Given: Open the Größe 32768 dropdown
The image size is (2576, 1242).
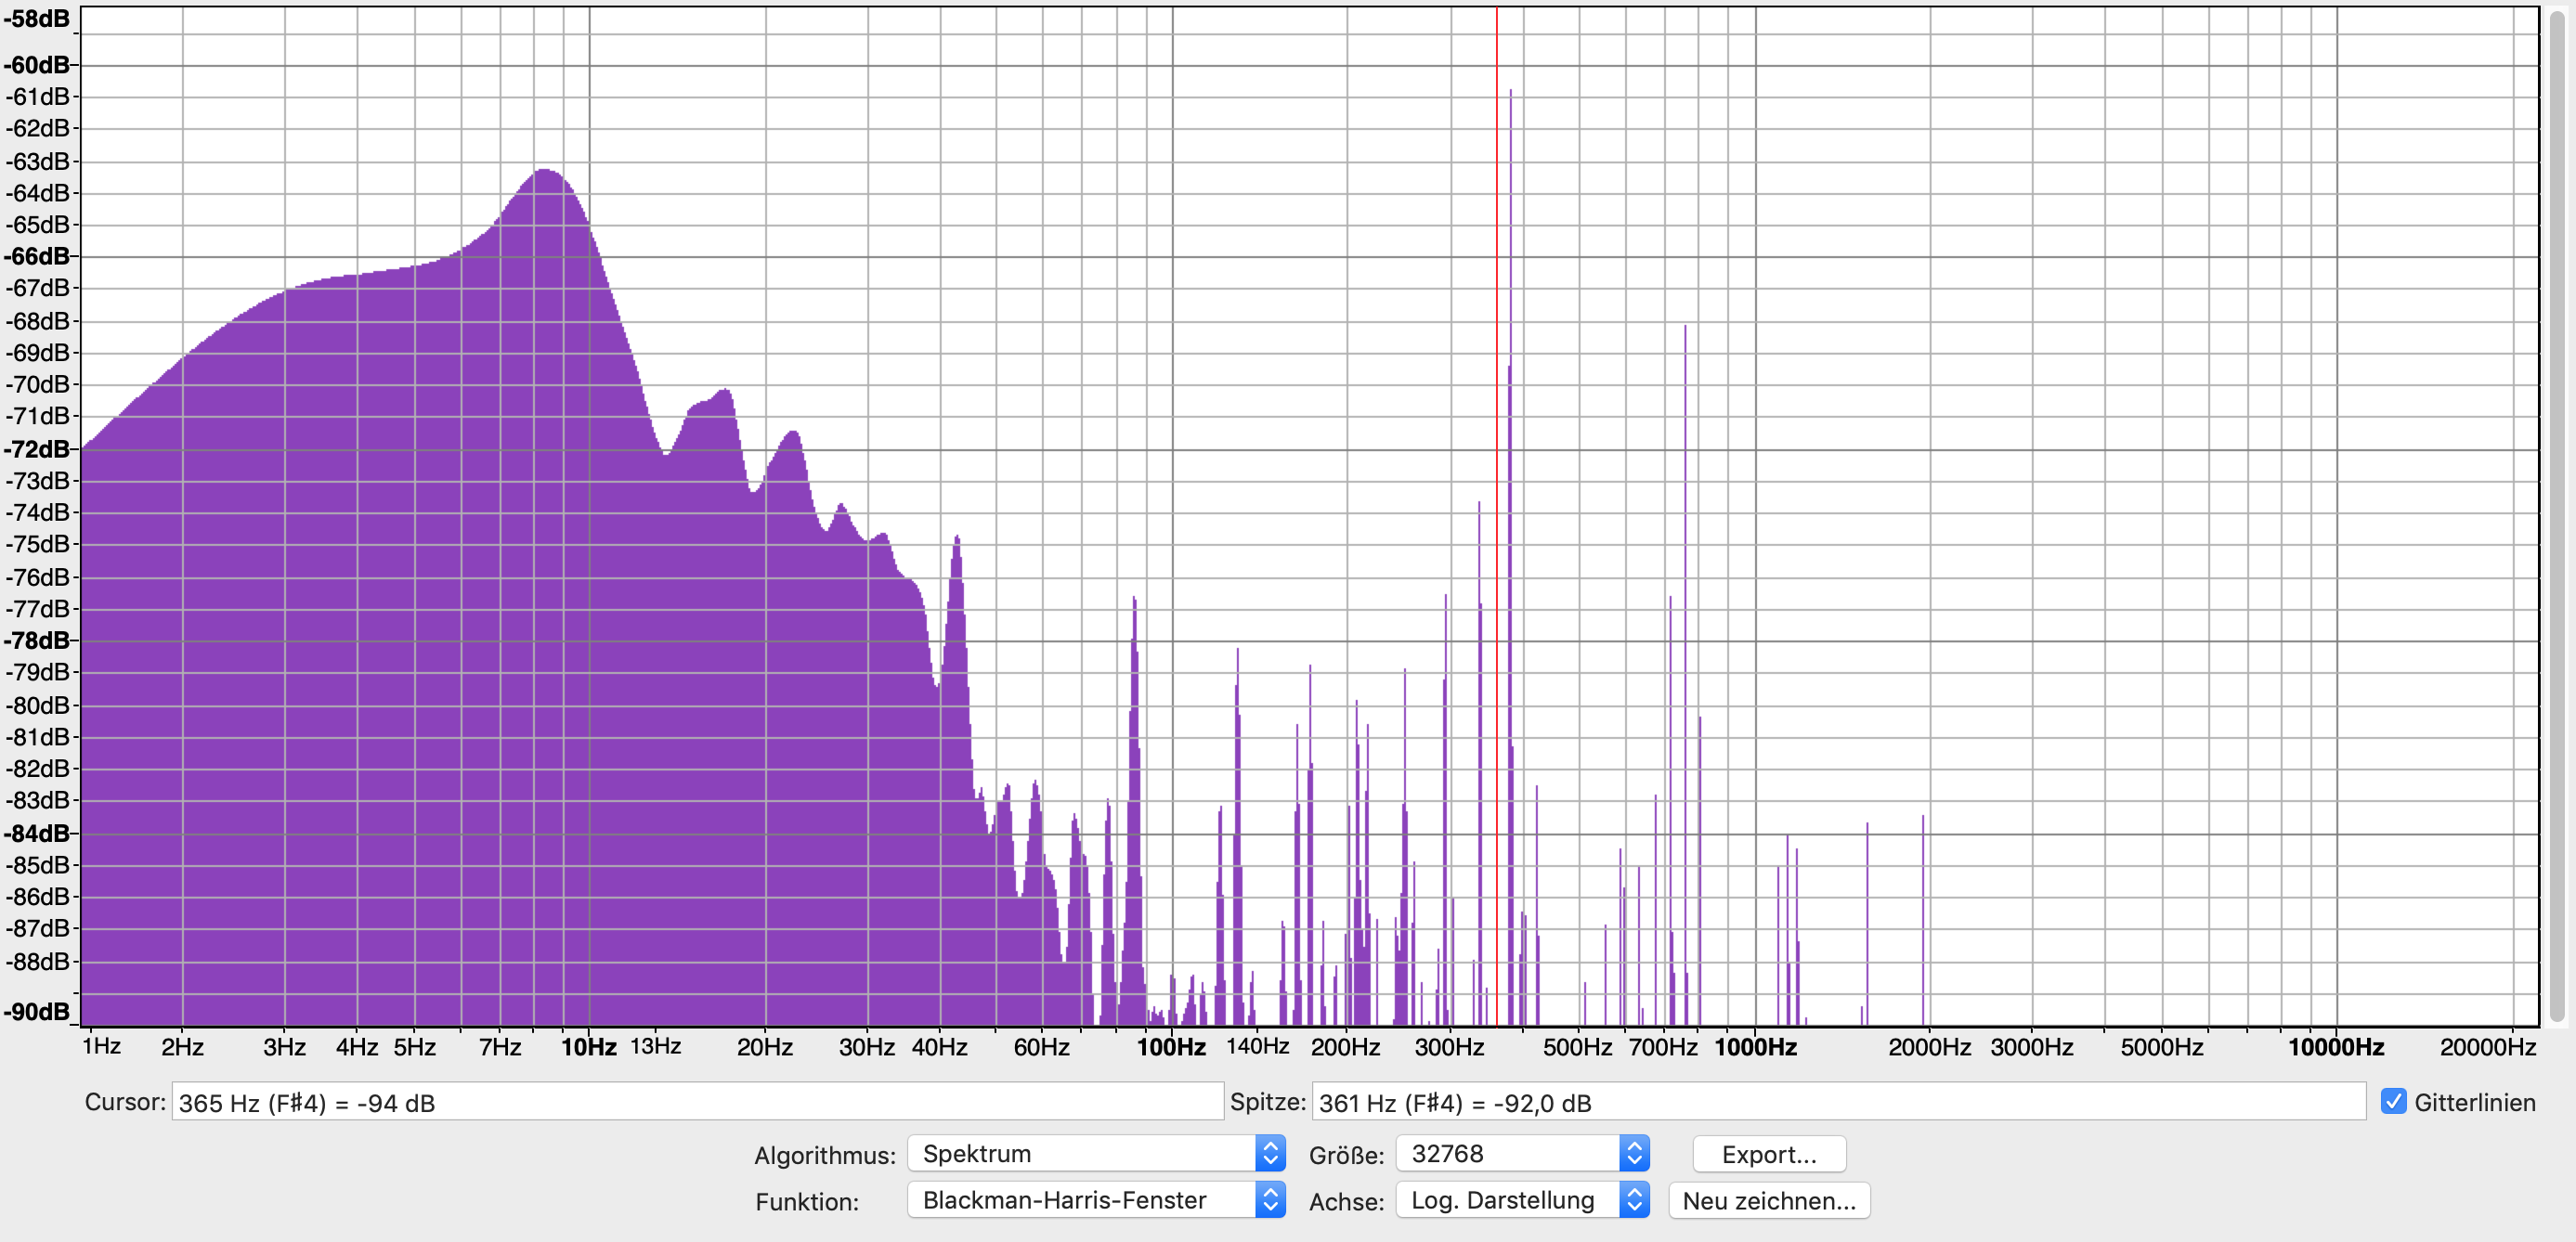Looking at the screenshot, I should [1522, 1154].
